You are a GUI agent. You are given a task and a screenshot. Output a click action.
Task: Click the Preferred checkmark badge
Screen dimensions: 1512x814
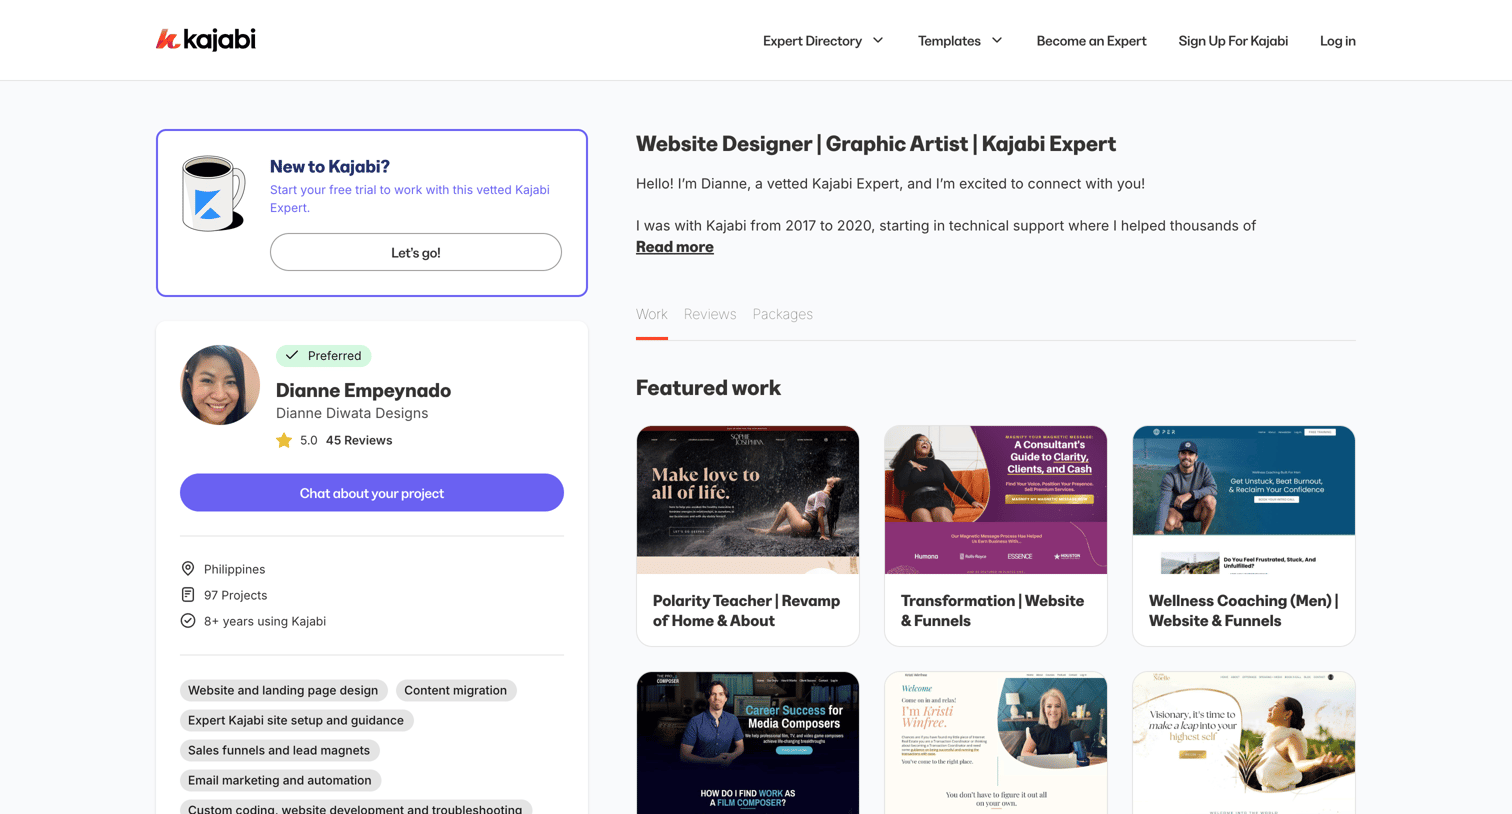pyautogui.click(x=323, y=356)
